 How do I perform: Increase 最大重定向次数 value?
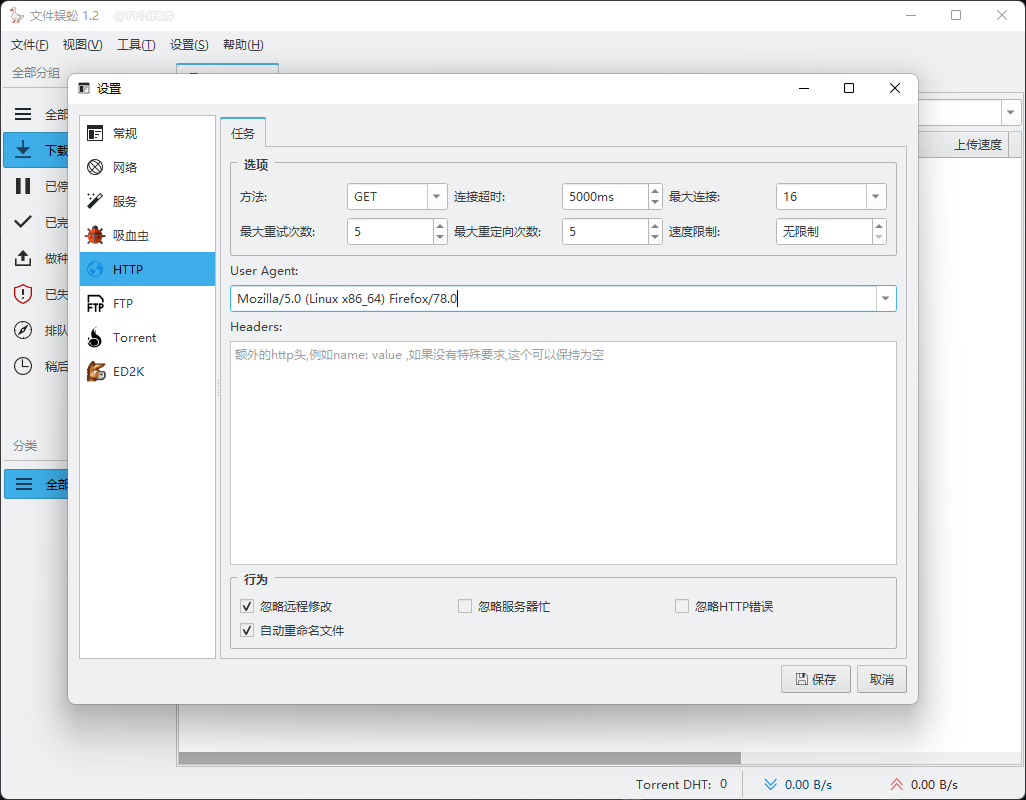(655, 226)
